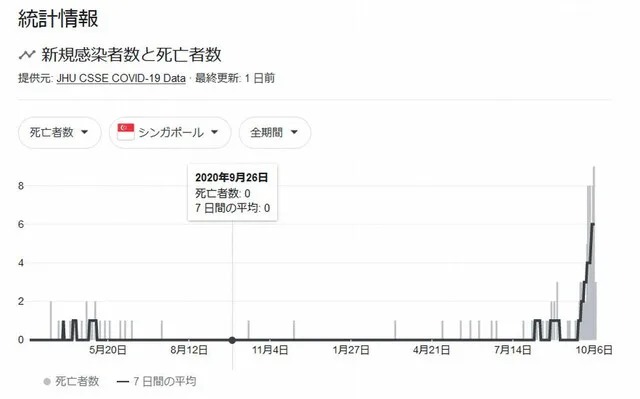Click the selected data point on the chart line
Viewport: 640px width, 399px height.
232,340
